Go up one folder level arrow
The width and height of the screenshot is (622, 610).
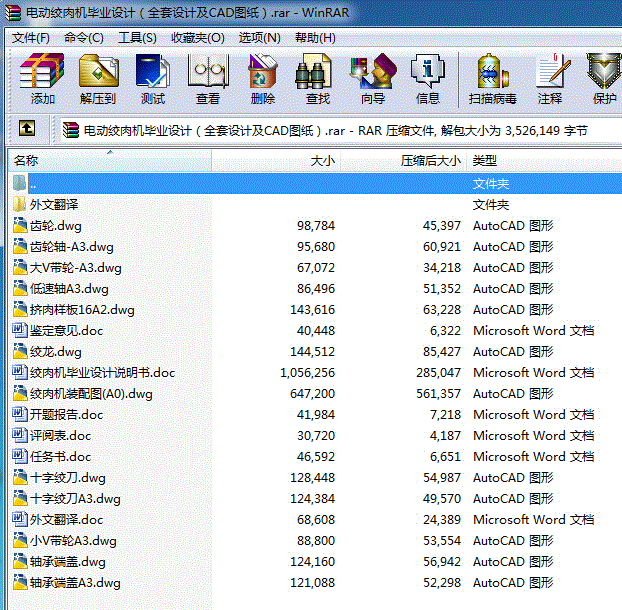point(27,129)
